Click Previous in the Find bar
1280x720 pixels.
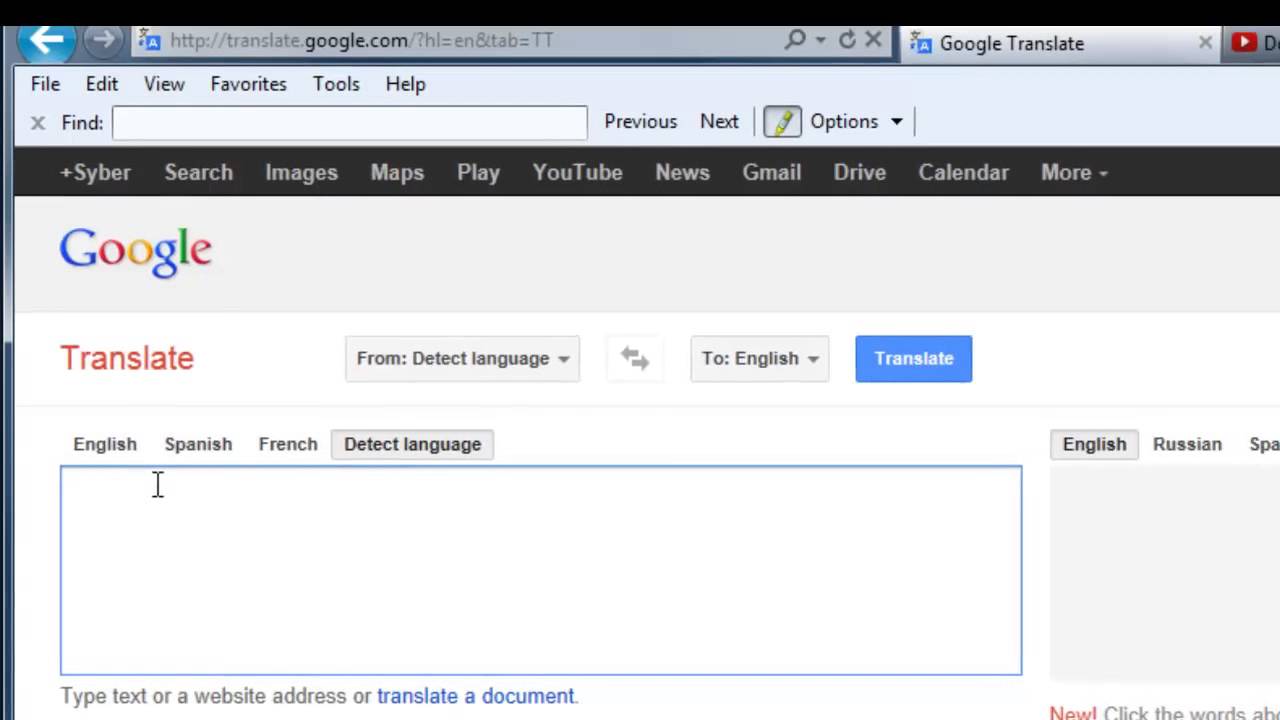coord(640,122)
